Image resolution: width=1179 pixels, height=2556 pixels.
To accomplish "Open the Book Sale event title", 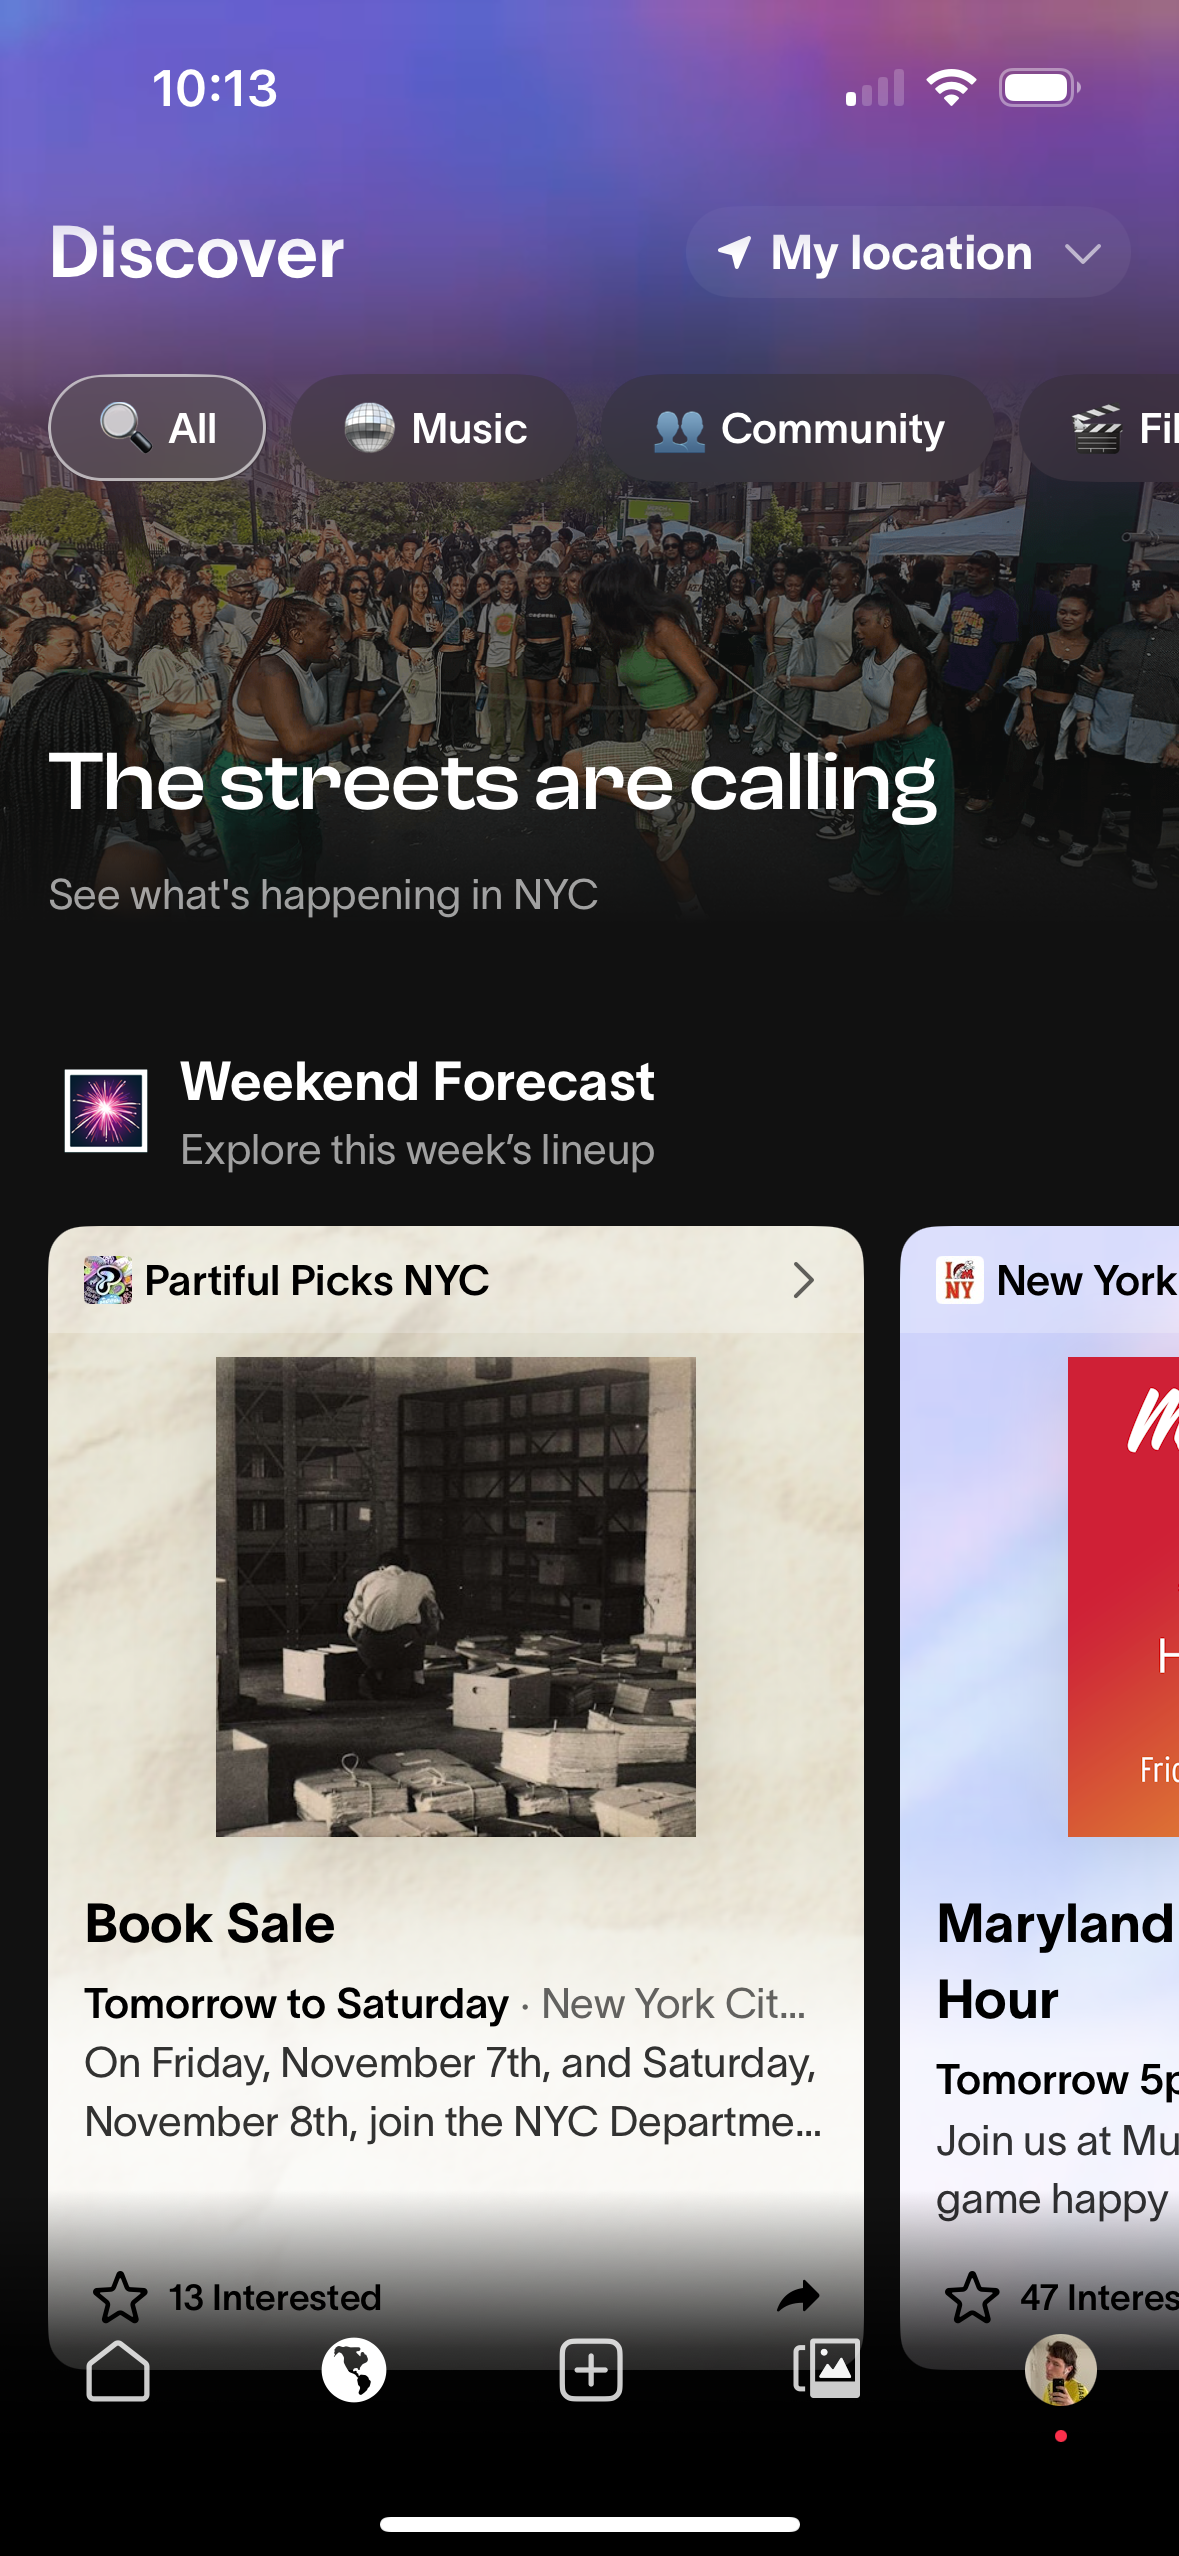I will 210,1924.
